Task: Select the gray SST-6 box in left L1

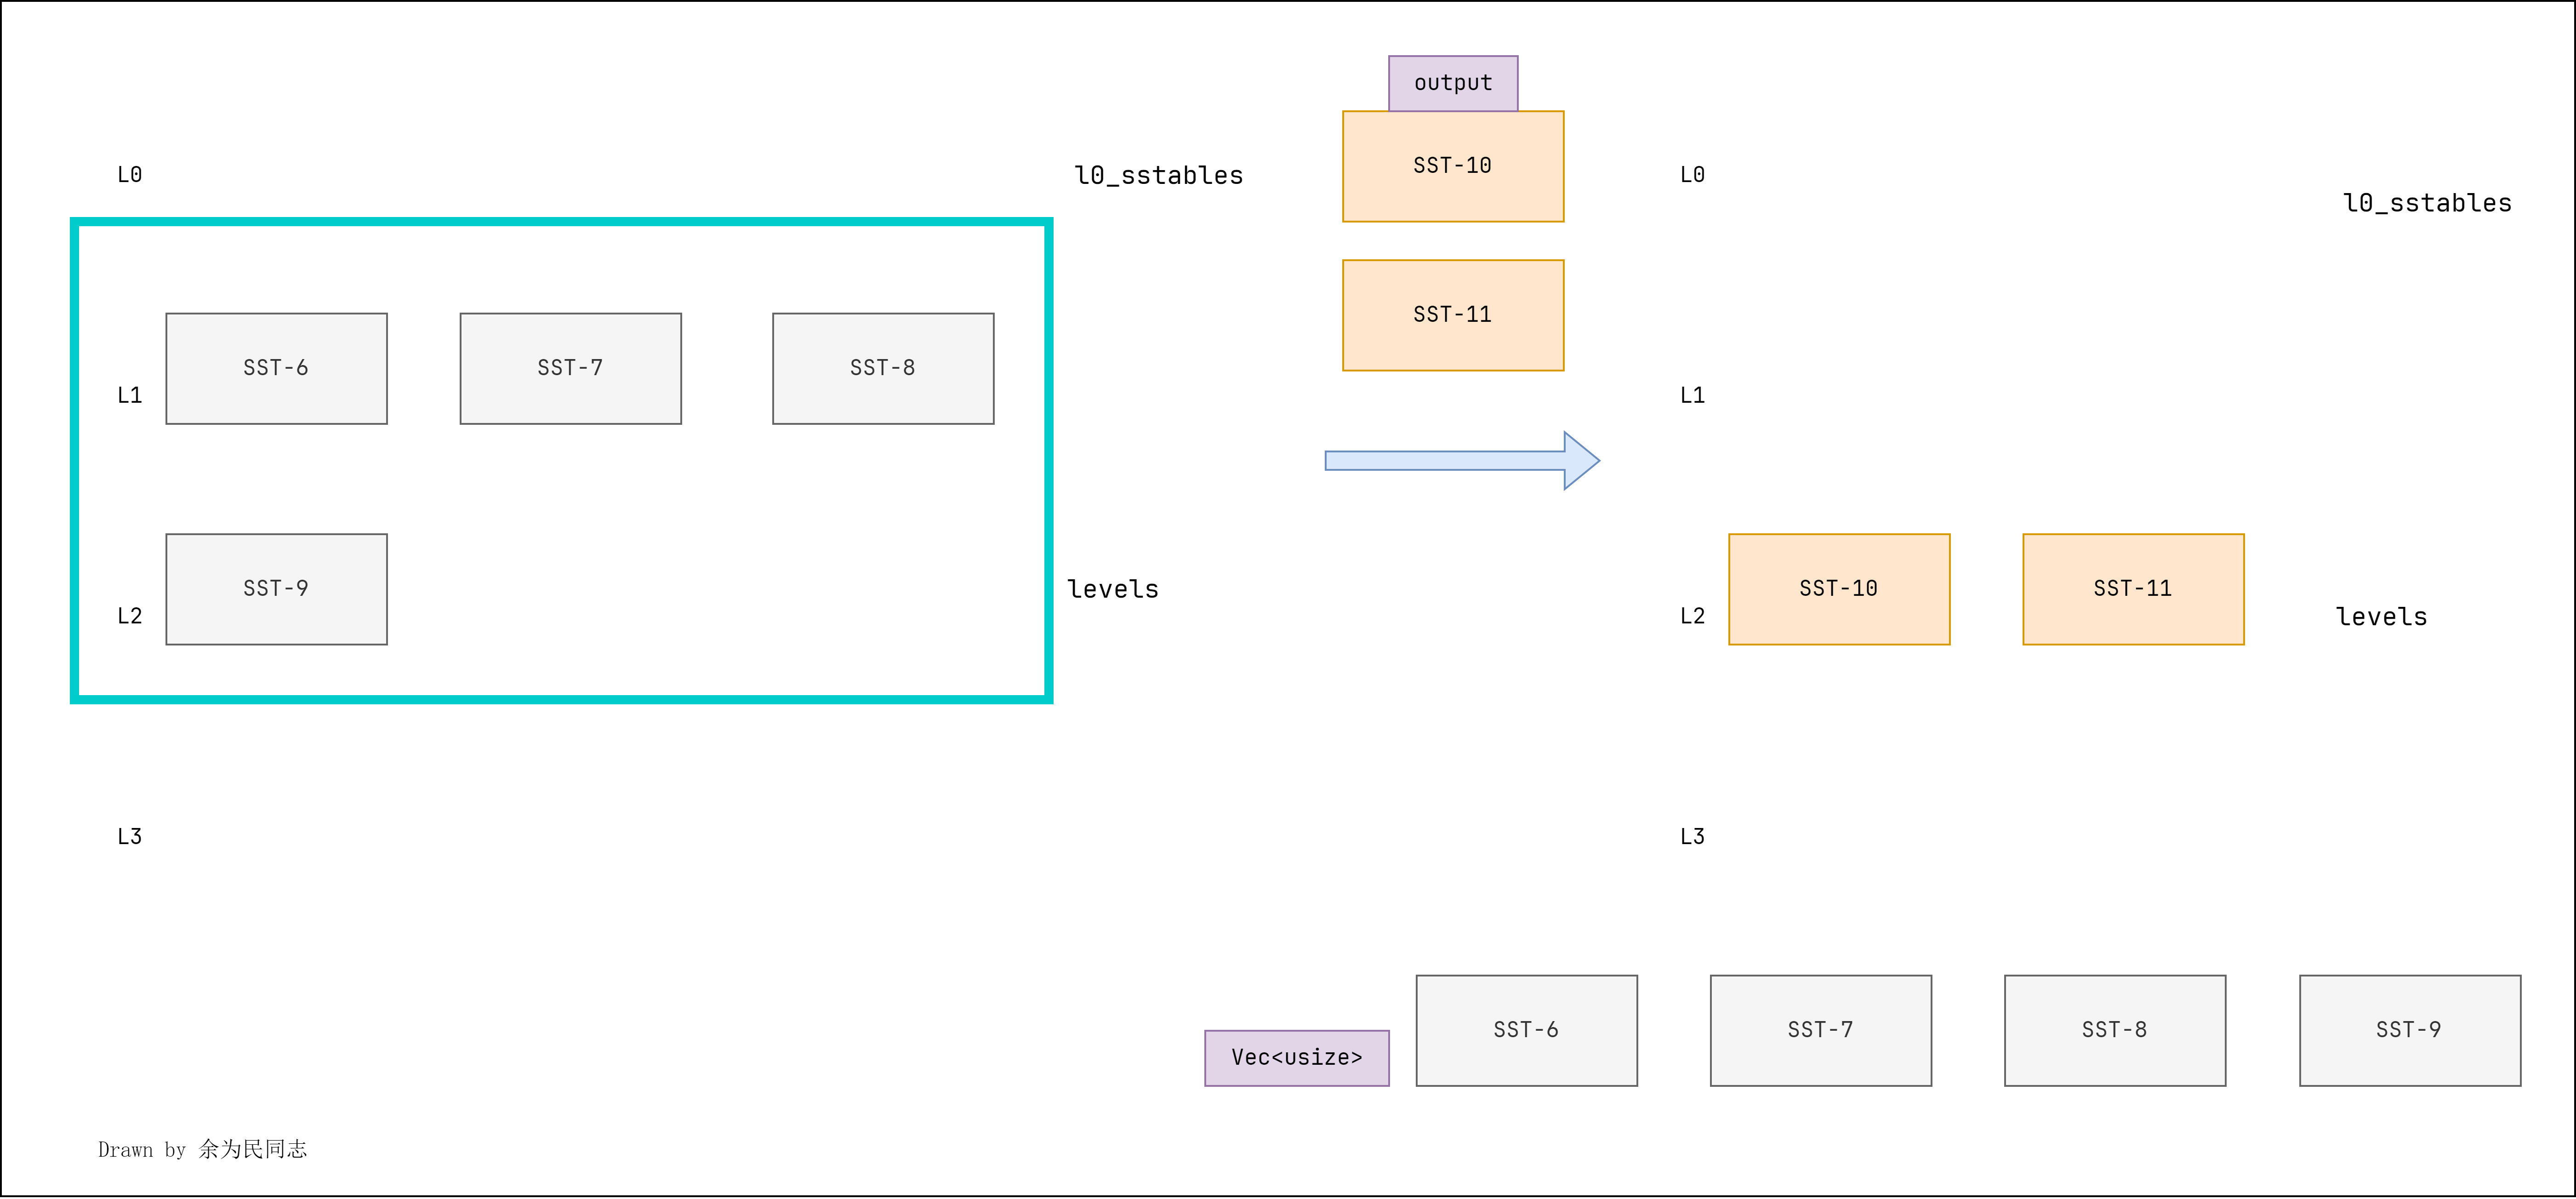Action: pyautogui.click(x=276, y=368)
